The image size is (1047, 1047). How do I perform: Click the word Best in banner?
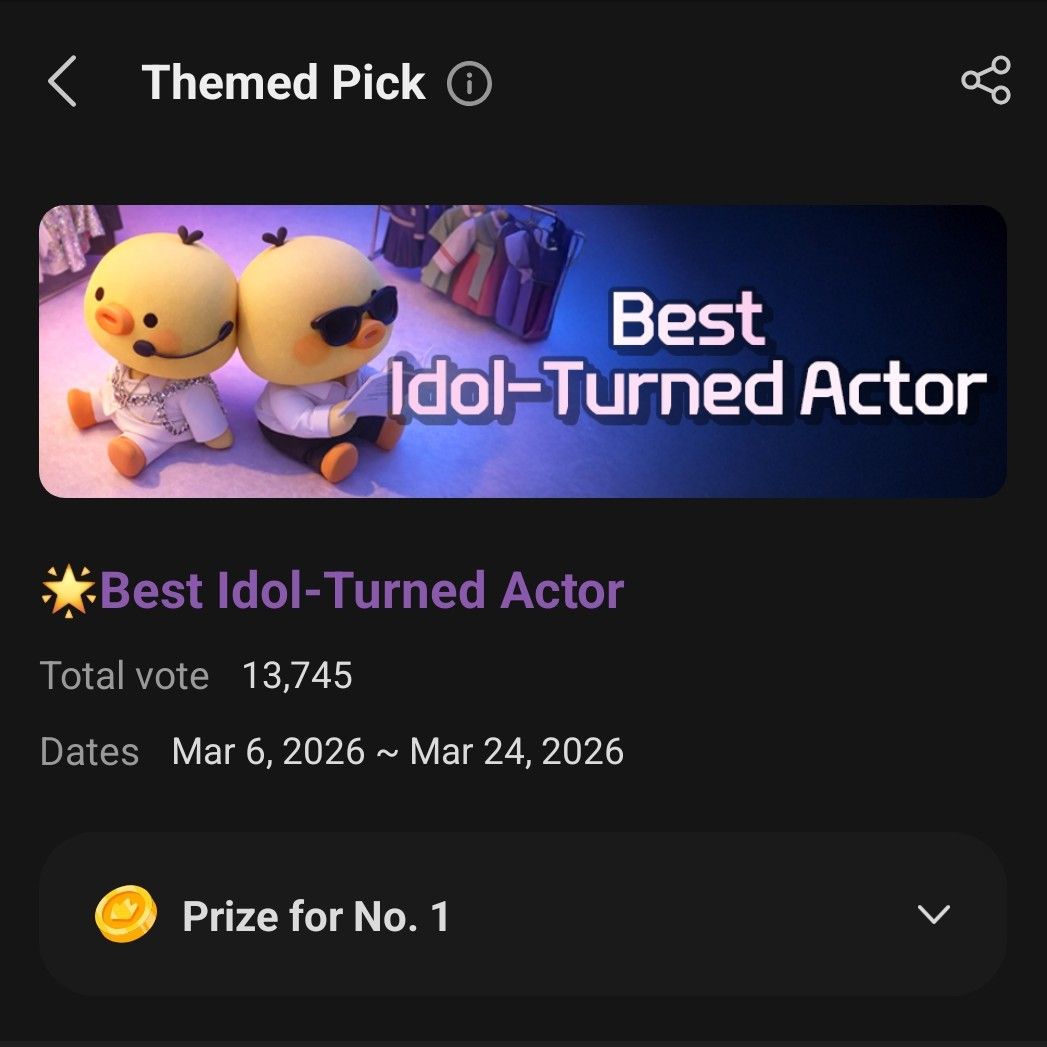click(x=688, y=322)
